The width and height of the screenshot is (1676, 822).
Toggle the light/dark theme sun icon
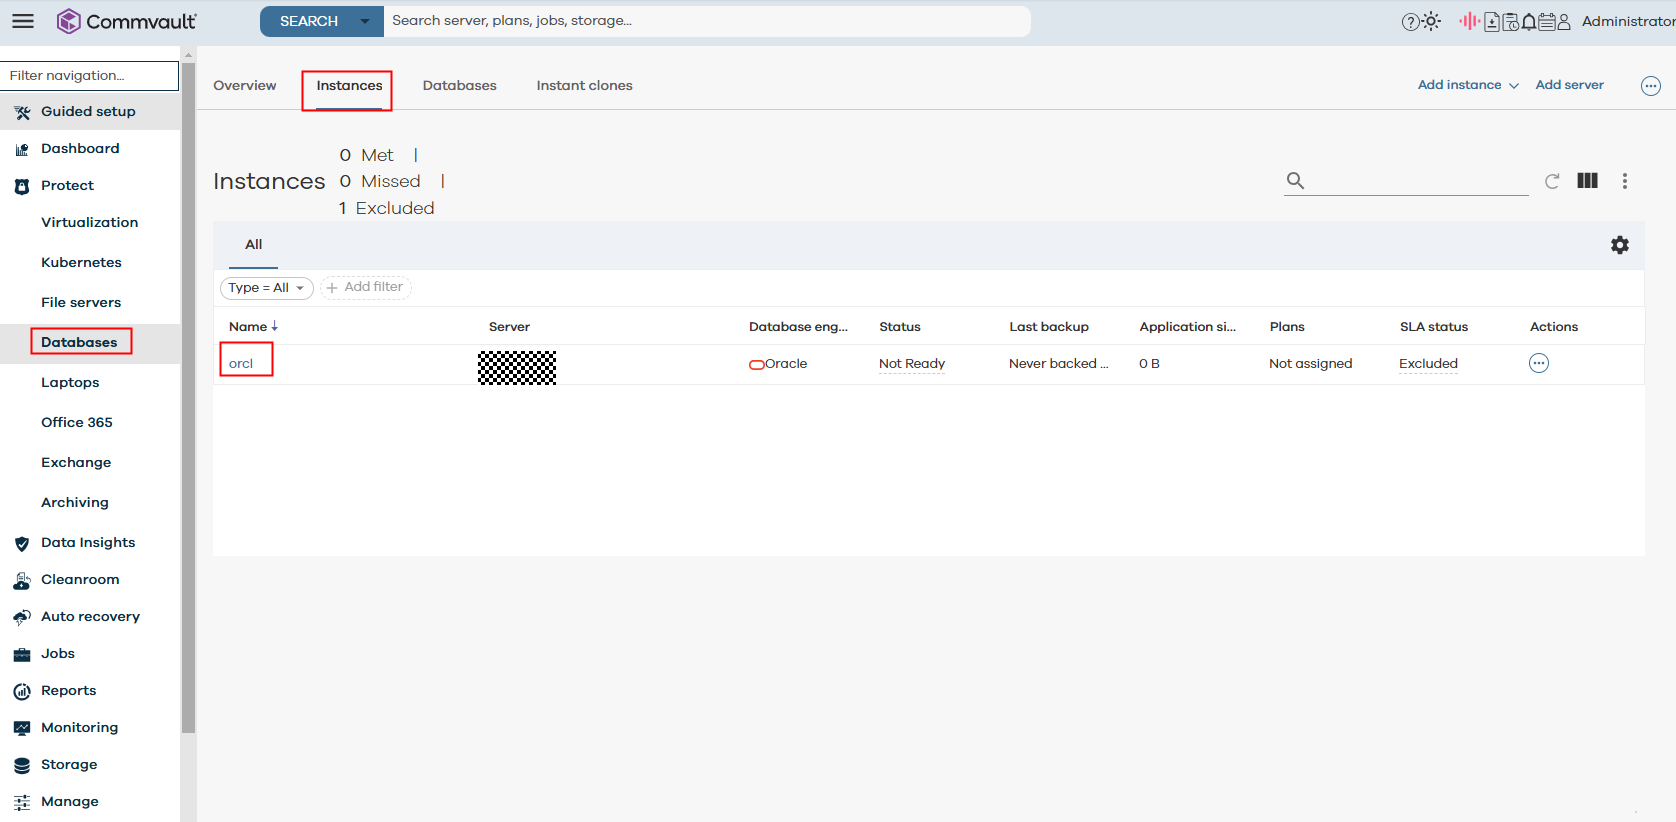(x=1432, y=21)
